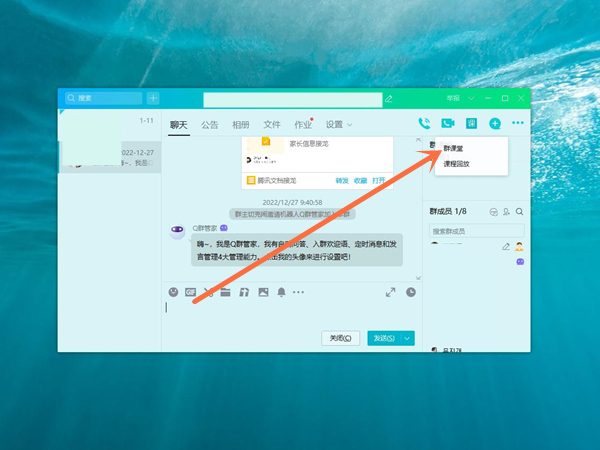Expand the send button dropdown arrow
This screenshot has height=450, width=600.
(408, 338)
